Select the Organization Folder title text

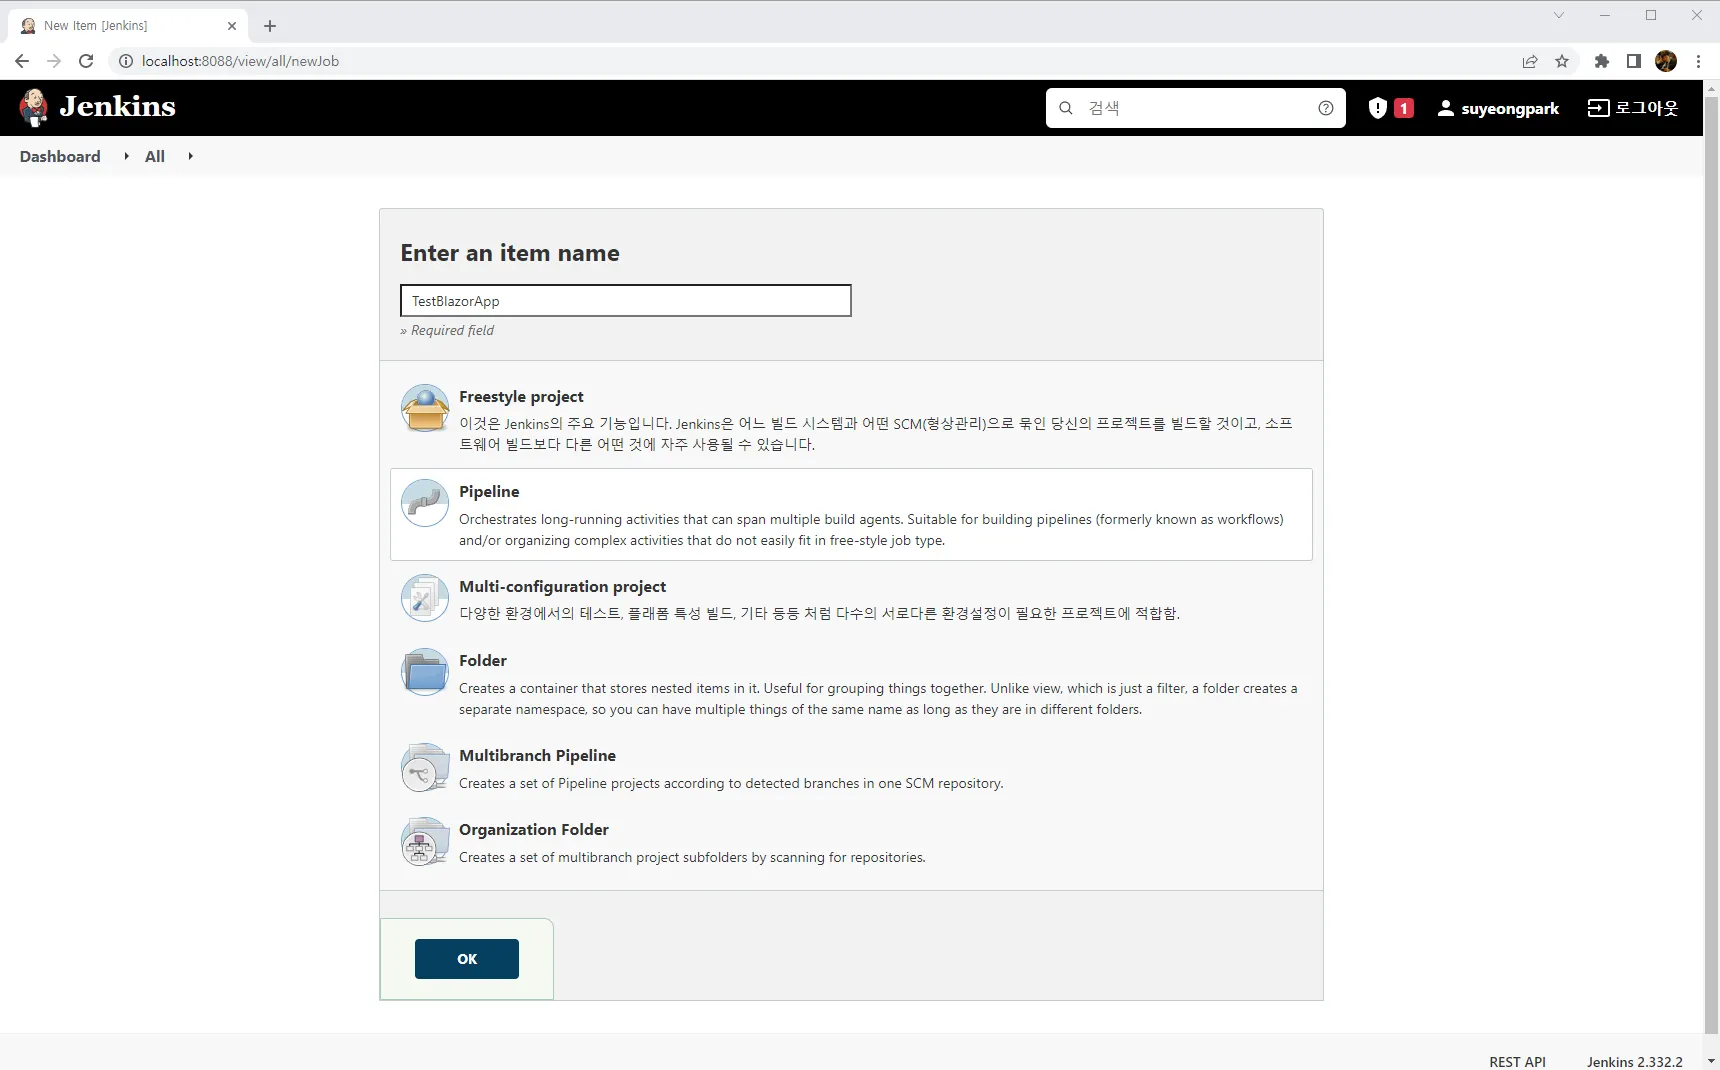pyautogui.click(x=534, y=830)
